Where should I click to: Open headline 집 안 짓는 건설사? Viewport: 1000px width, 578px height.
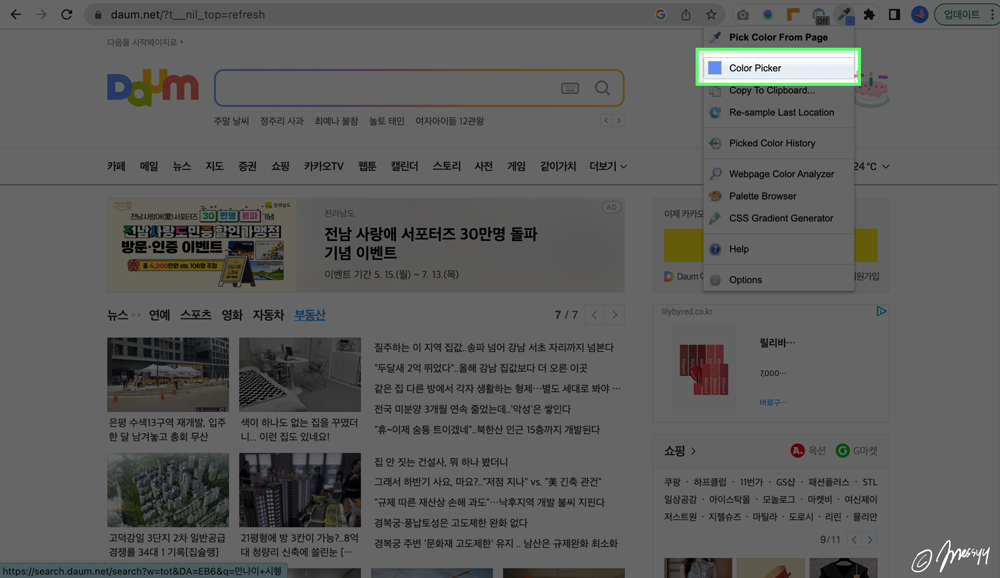pyautogui.click(x=441, y=461)
